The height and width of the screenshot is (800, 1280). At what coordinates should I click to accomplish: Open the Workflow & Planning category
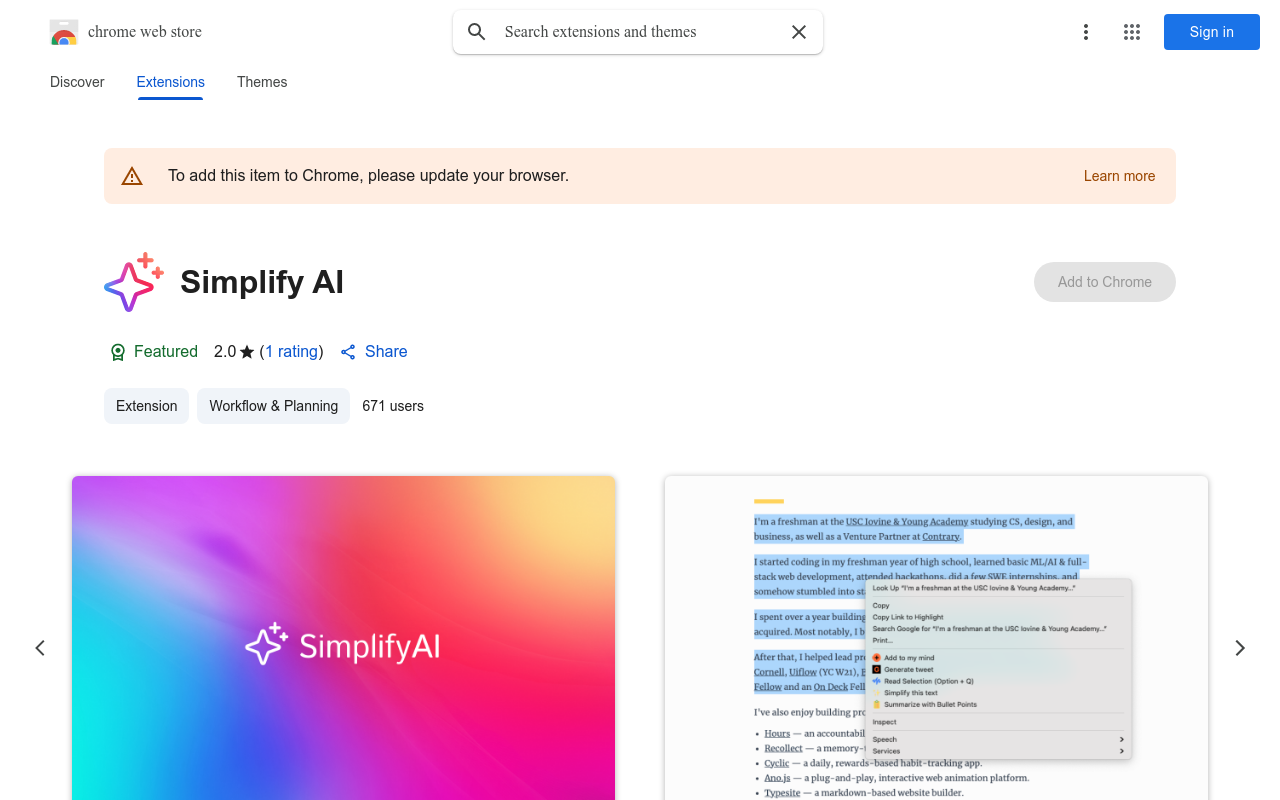(x=273, y=406)
